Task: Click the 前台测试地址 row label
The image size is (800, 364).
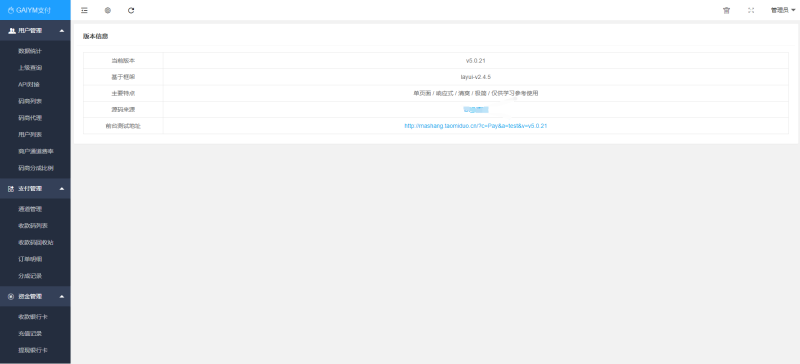Action: (x=123, y=126)
